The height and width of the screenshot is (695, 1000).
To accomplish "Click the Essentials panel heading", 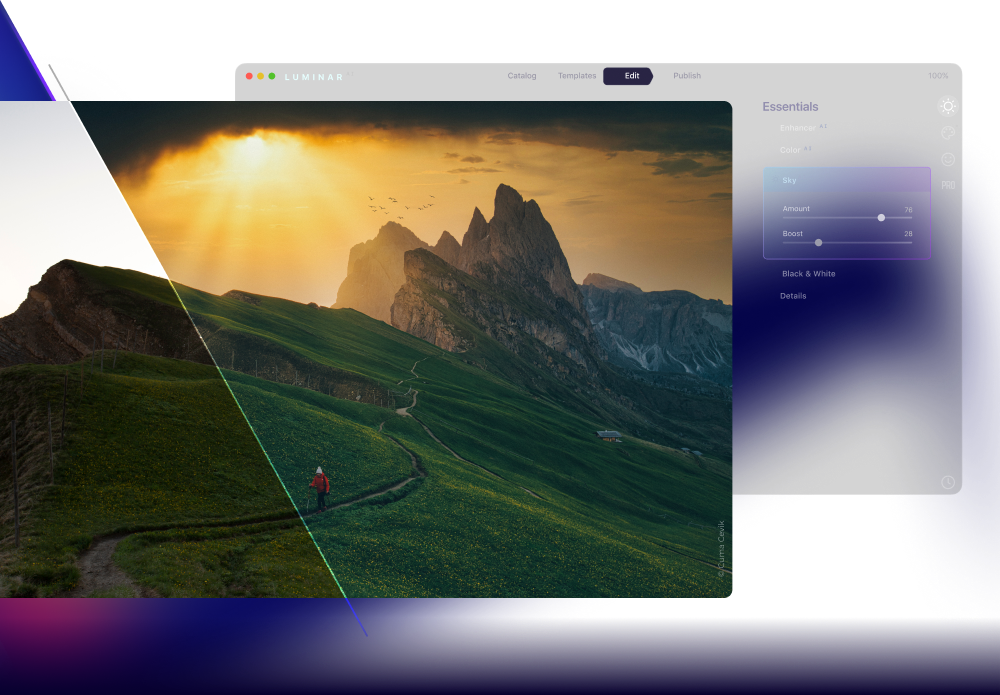I will coord(790,106).
